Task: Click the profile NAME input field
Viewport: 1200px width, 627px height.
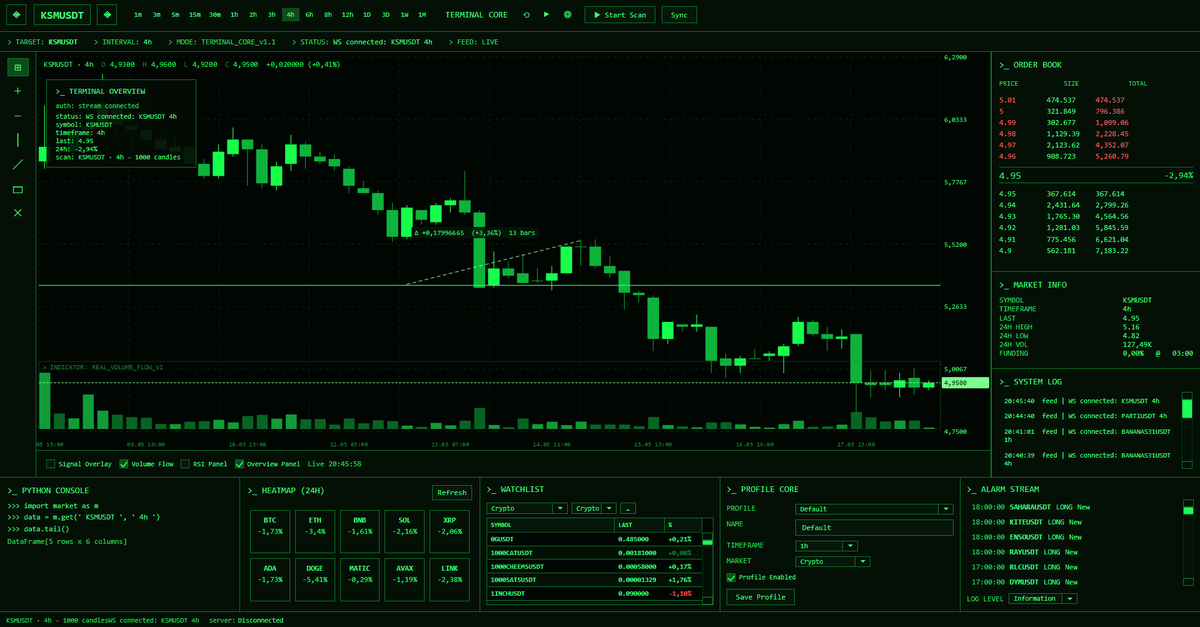Action: pos(874,527)
